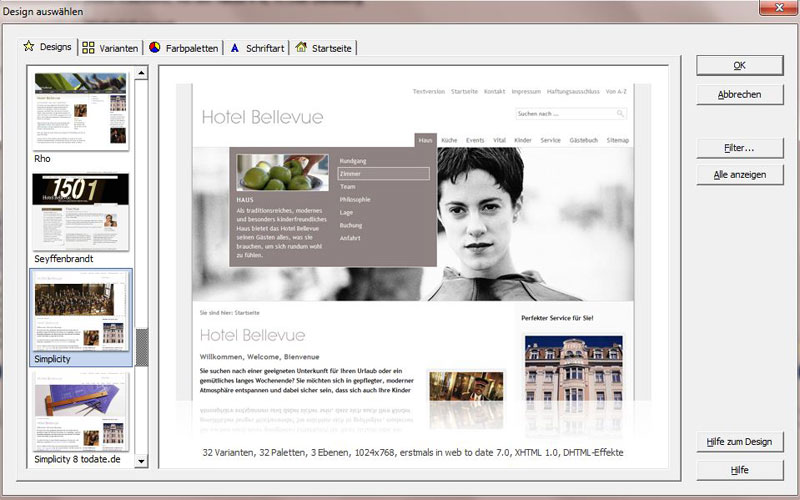Open the Farbpaletten tab label

191,48
